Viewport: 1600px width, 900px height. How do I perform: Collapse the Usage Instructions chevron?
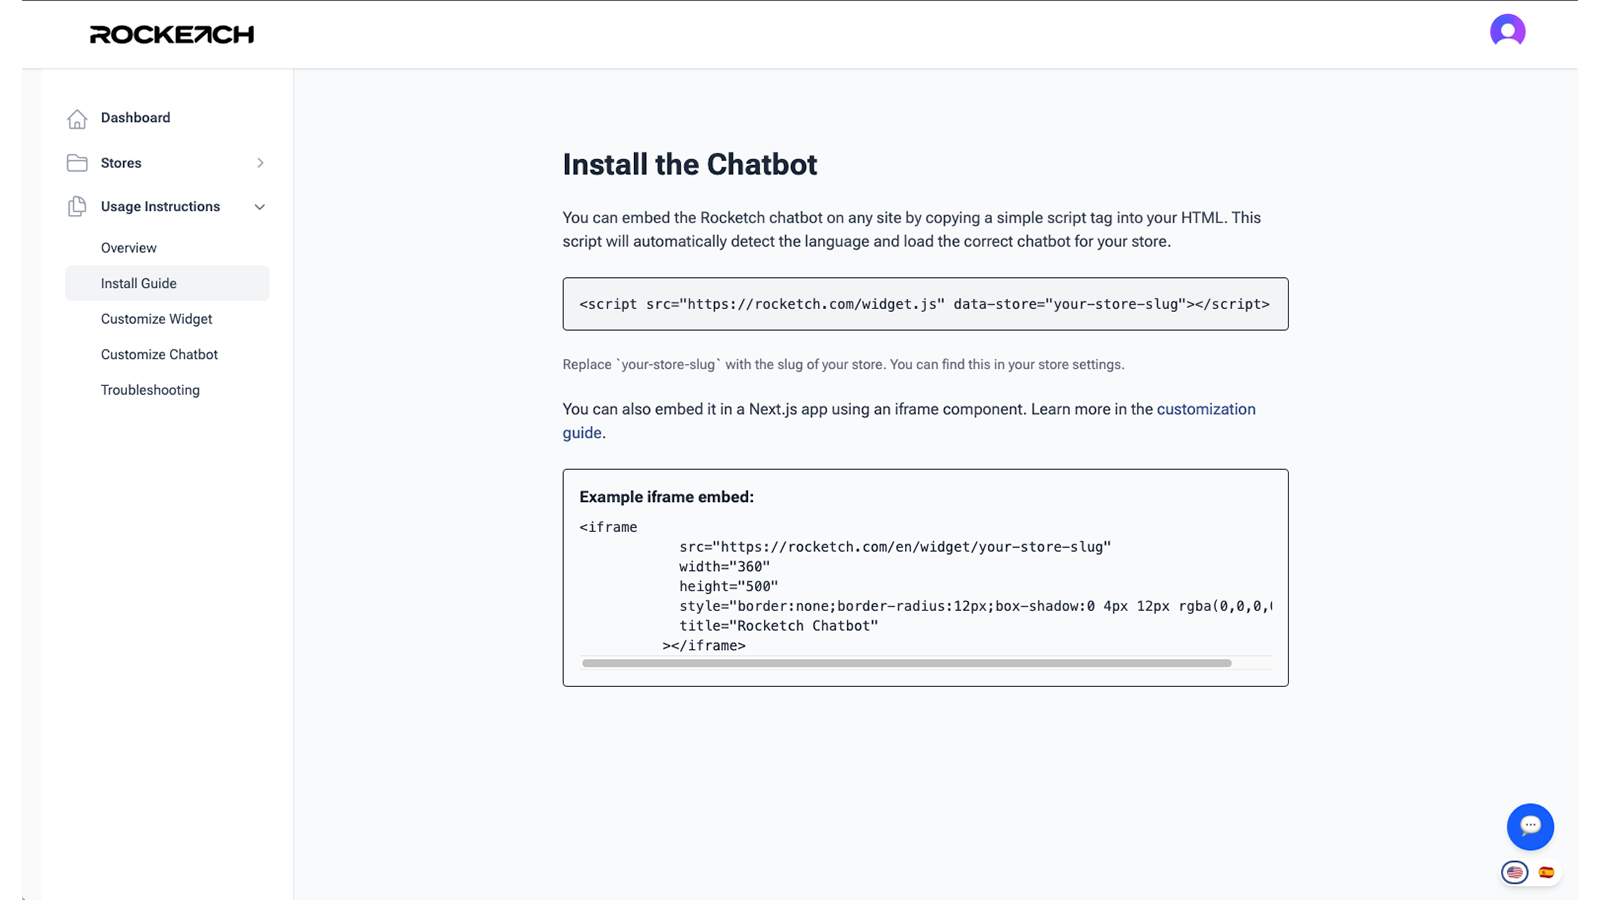pos(260,207)
